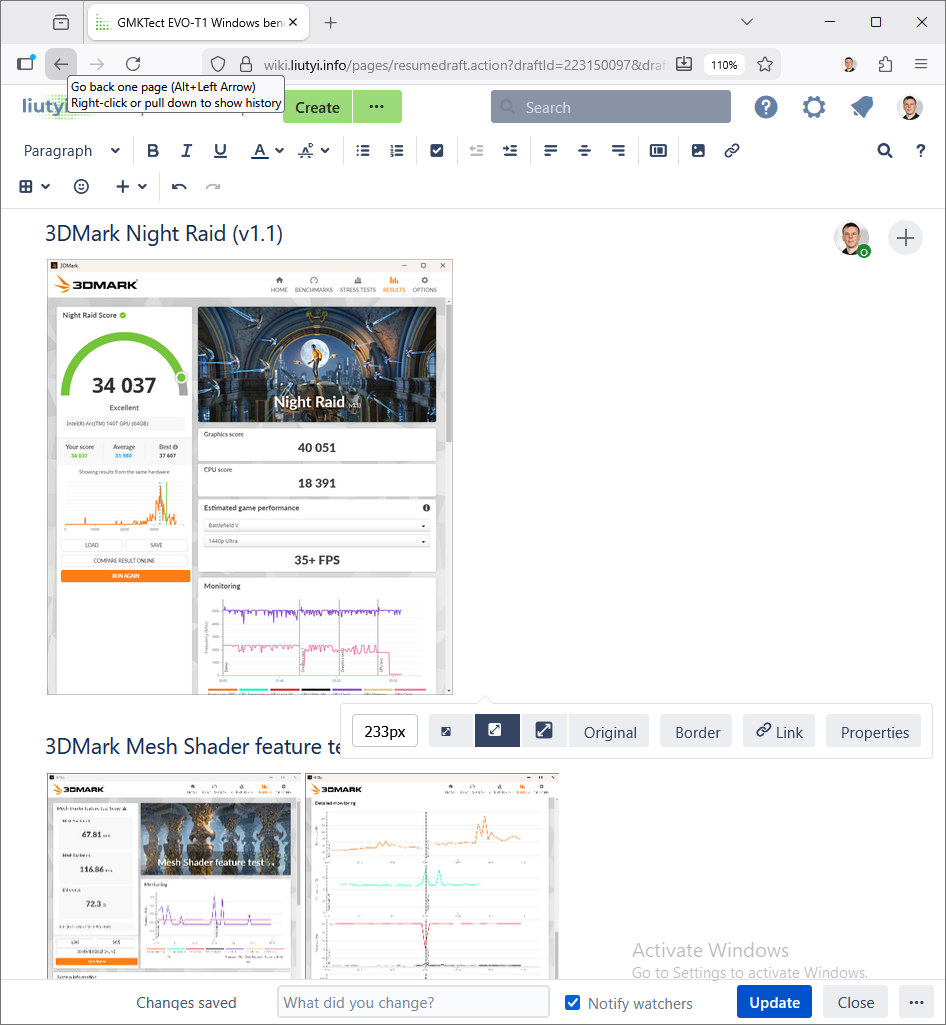Expand the text color dropdown arrow
The height and width of the screenshot is (1025, 946).
(x=279, y=151)
